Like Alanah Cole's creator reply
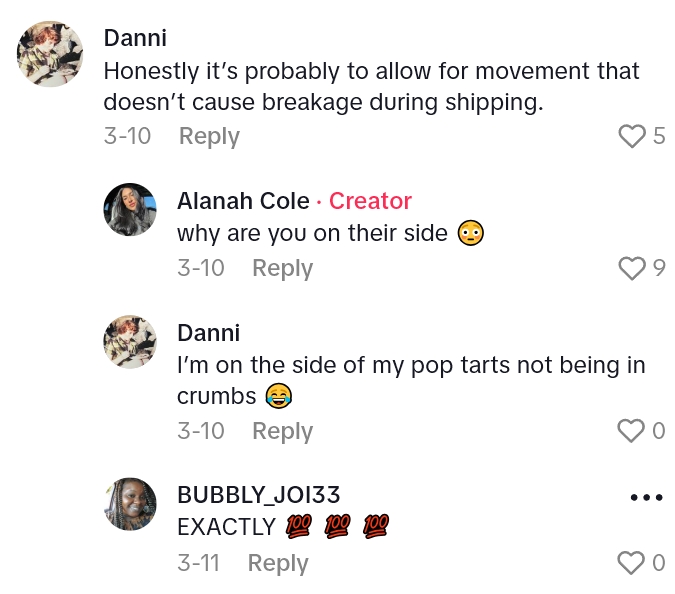 pyautogui.click(x=631, y=268)
